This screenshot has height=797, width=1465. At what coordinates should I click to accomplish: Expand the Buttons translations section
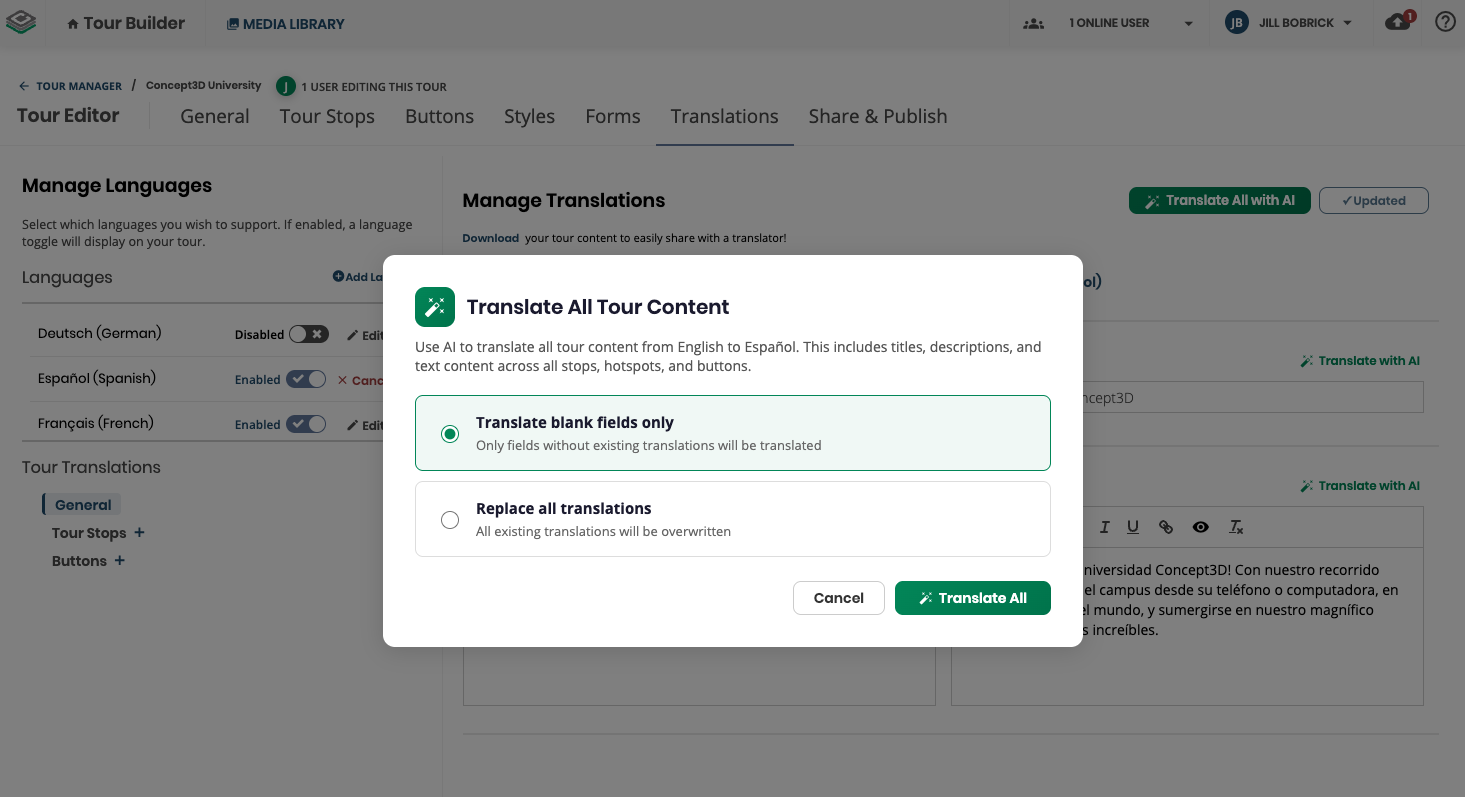coord(119,561)
